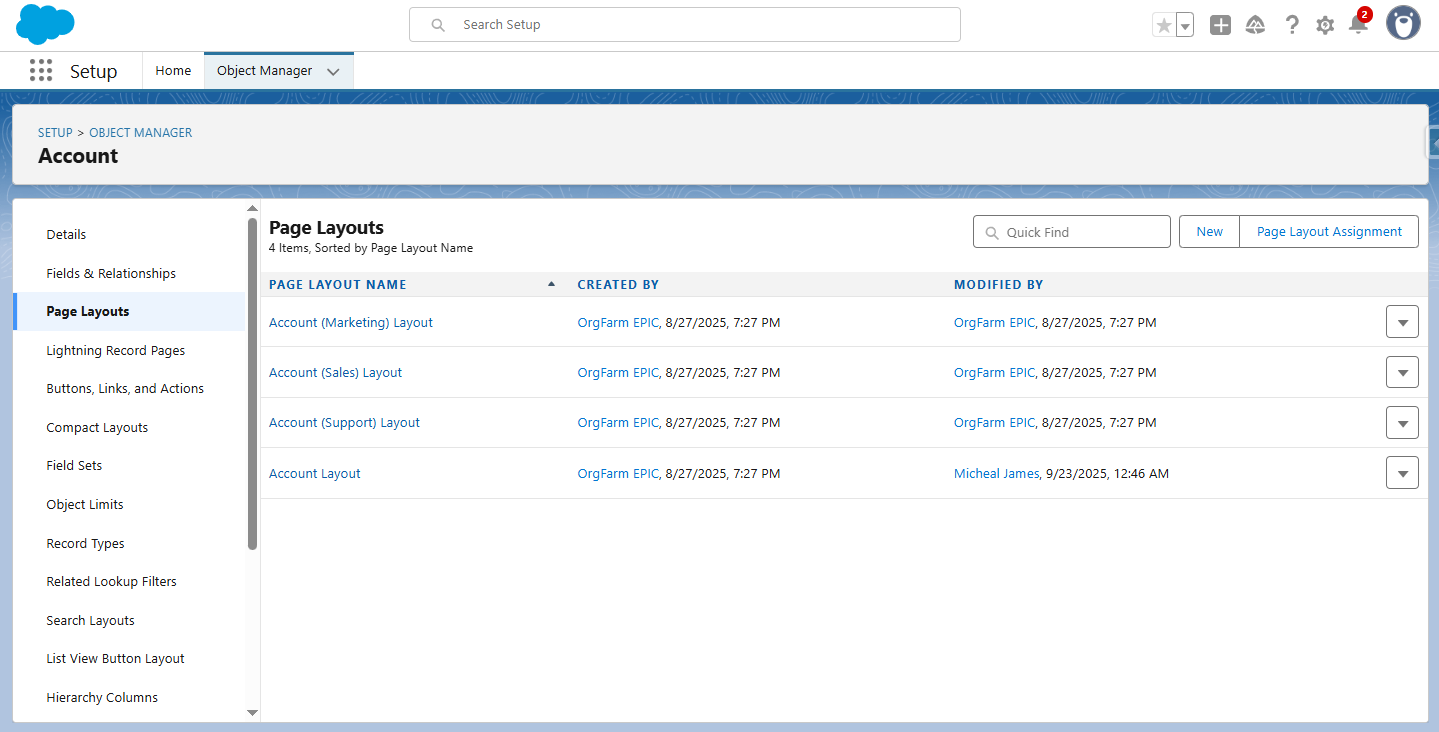Click the sidebar scroll up arrow
This screenshot has width=1439, height=732.
tap(252, 208)
